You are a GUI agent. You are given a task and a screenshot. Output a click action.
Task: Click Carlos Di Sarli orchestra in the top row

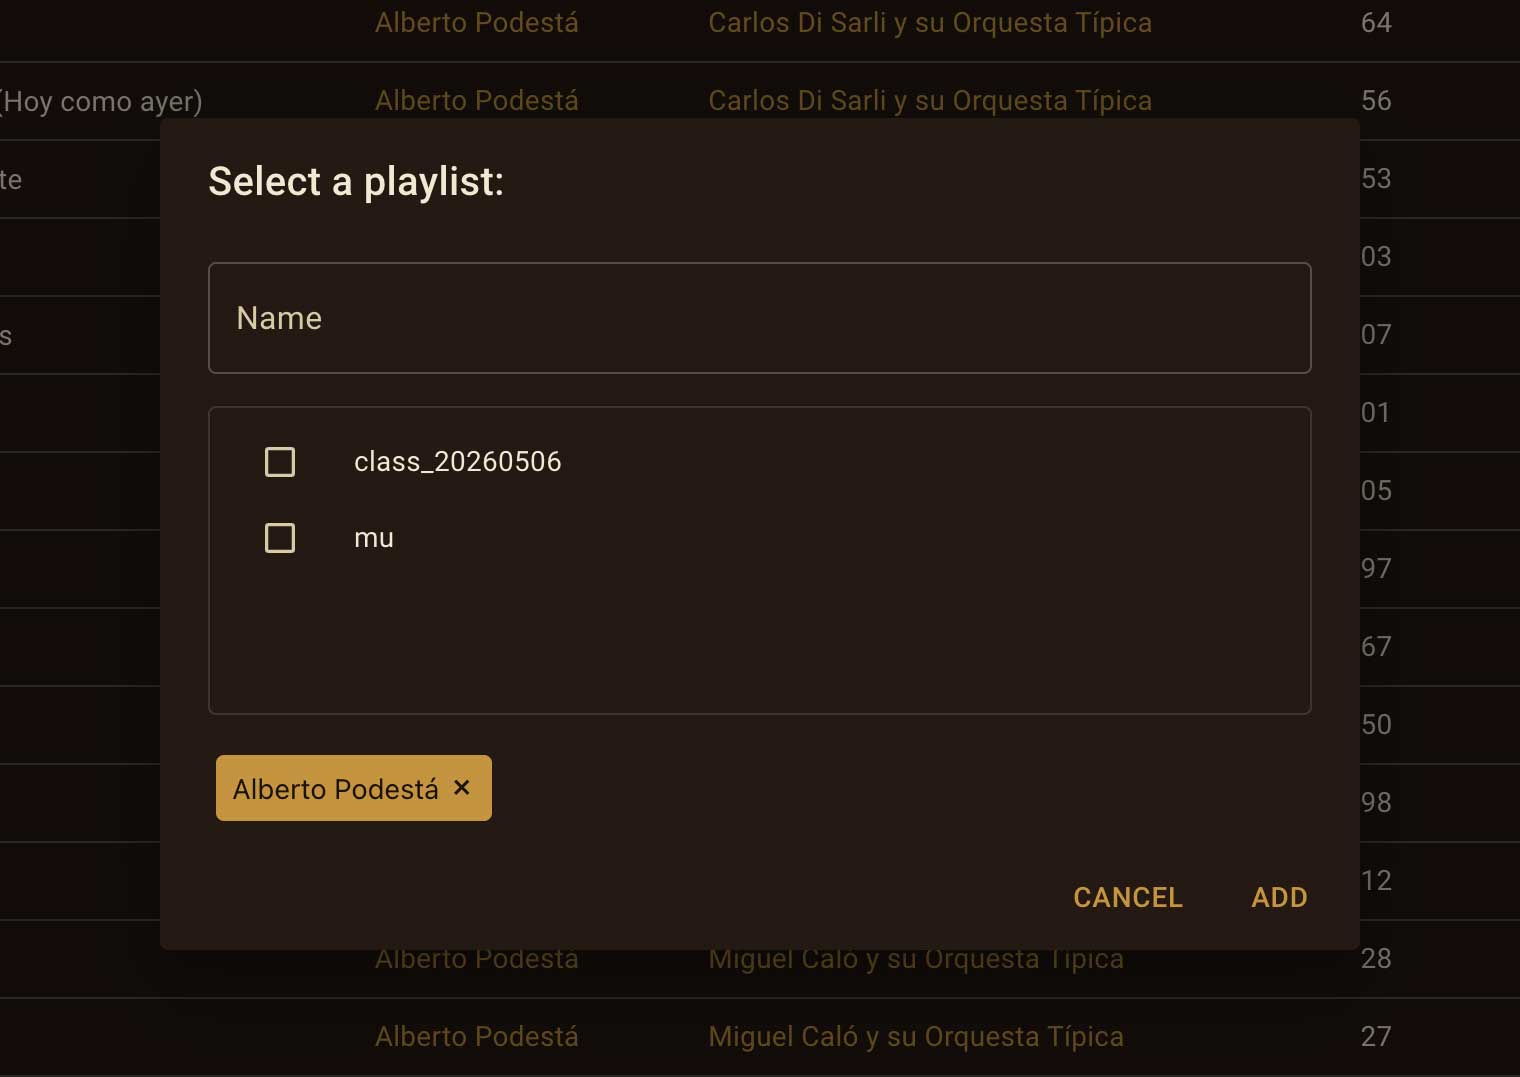pyautogui.click(x=930, y=22)
